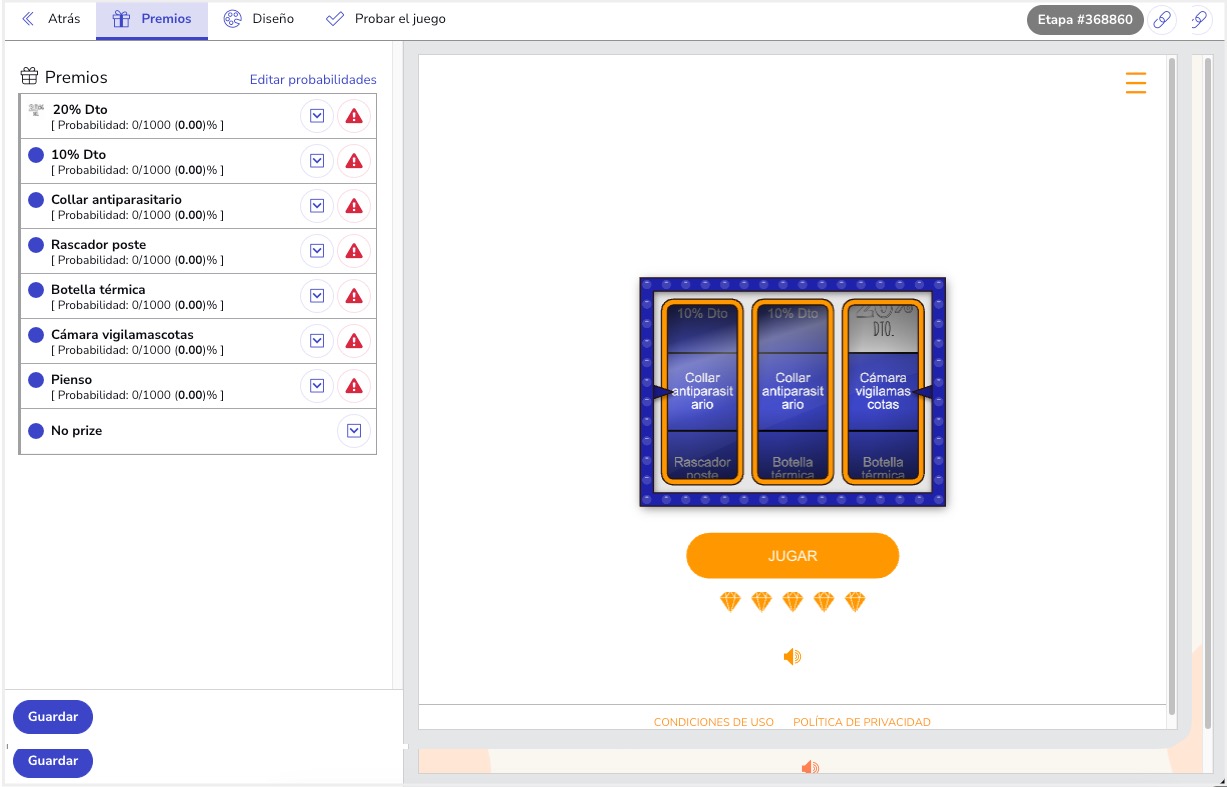The width and height of the screenshot is (1227, 787).
Task: Click the blue color dot of Botella térmica
Action: coord(36,290)
